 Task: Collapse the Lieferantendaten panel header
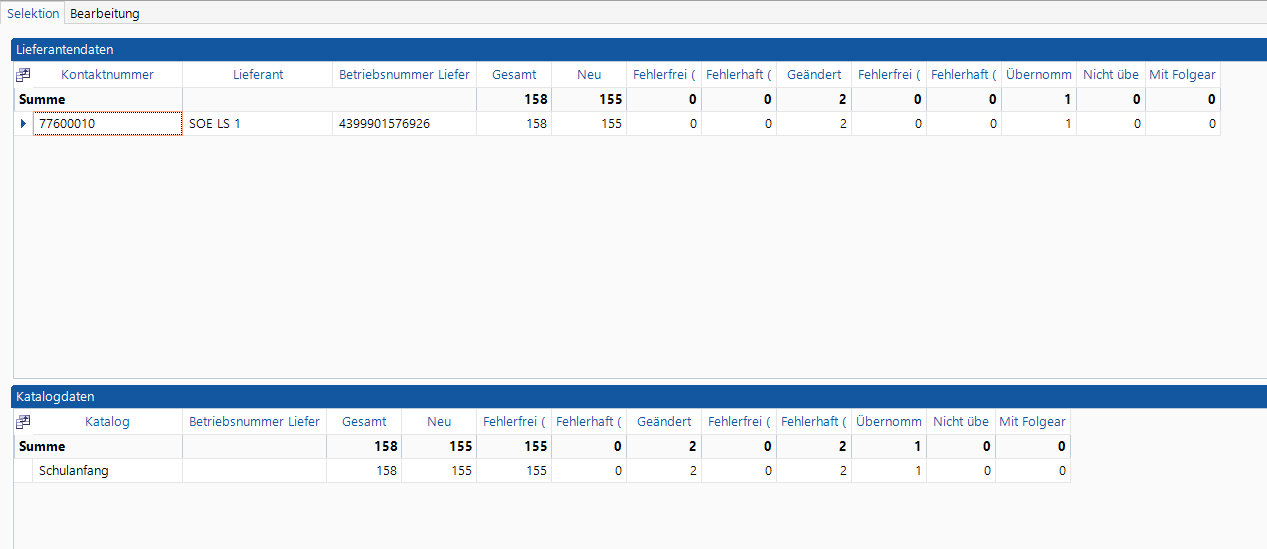click(x=640, y=49)
